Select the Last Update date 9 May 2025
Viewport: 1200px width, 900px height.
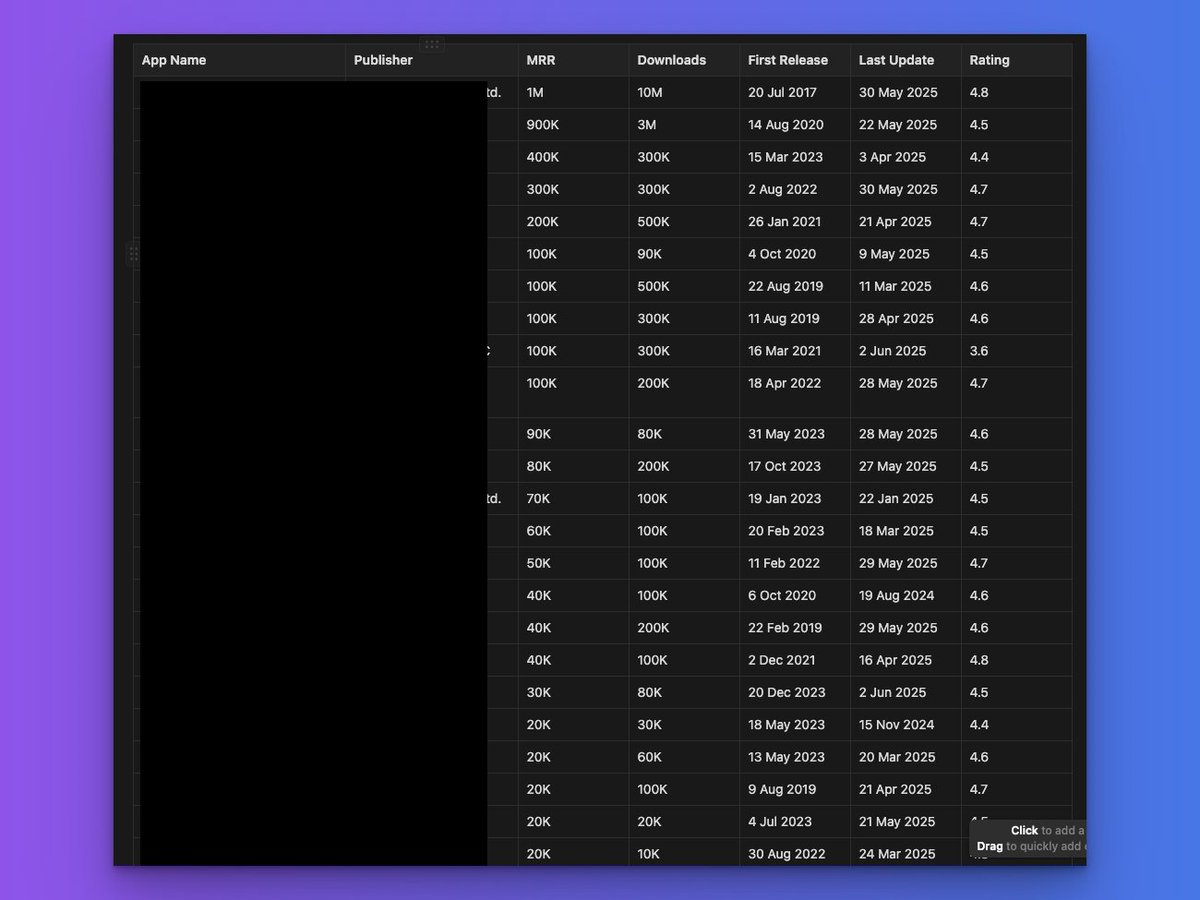coord(895,254)
